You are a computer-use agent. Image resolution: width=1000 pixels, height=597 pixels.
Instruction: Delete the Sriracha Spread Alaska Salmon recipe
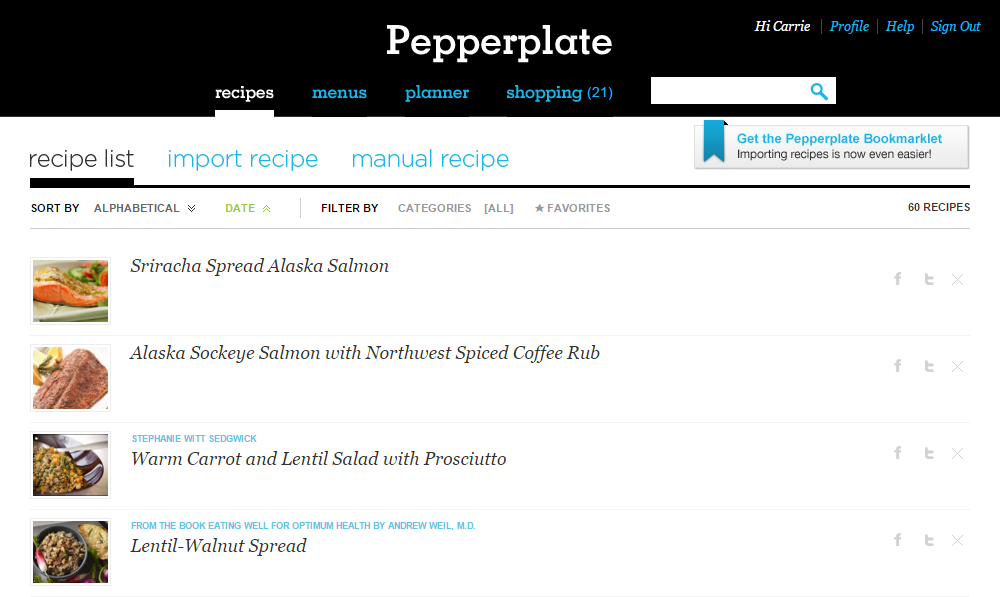coord(957,279)
